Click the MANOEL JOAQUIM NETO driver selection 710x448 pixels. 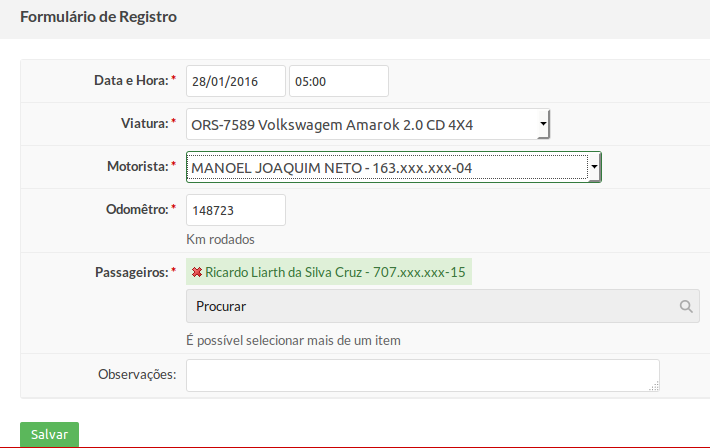pos(393,167)
